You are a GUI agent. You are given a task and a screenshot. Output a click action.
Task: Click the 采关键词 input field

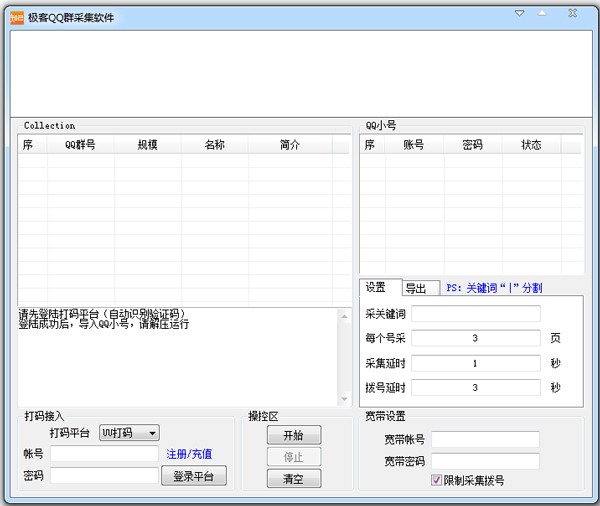[475, 314]
